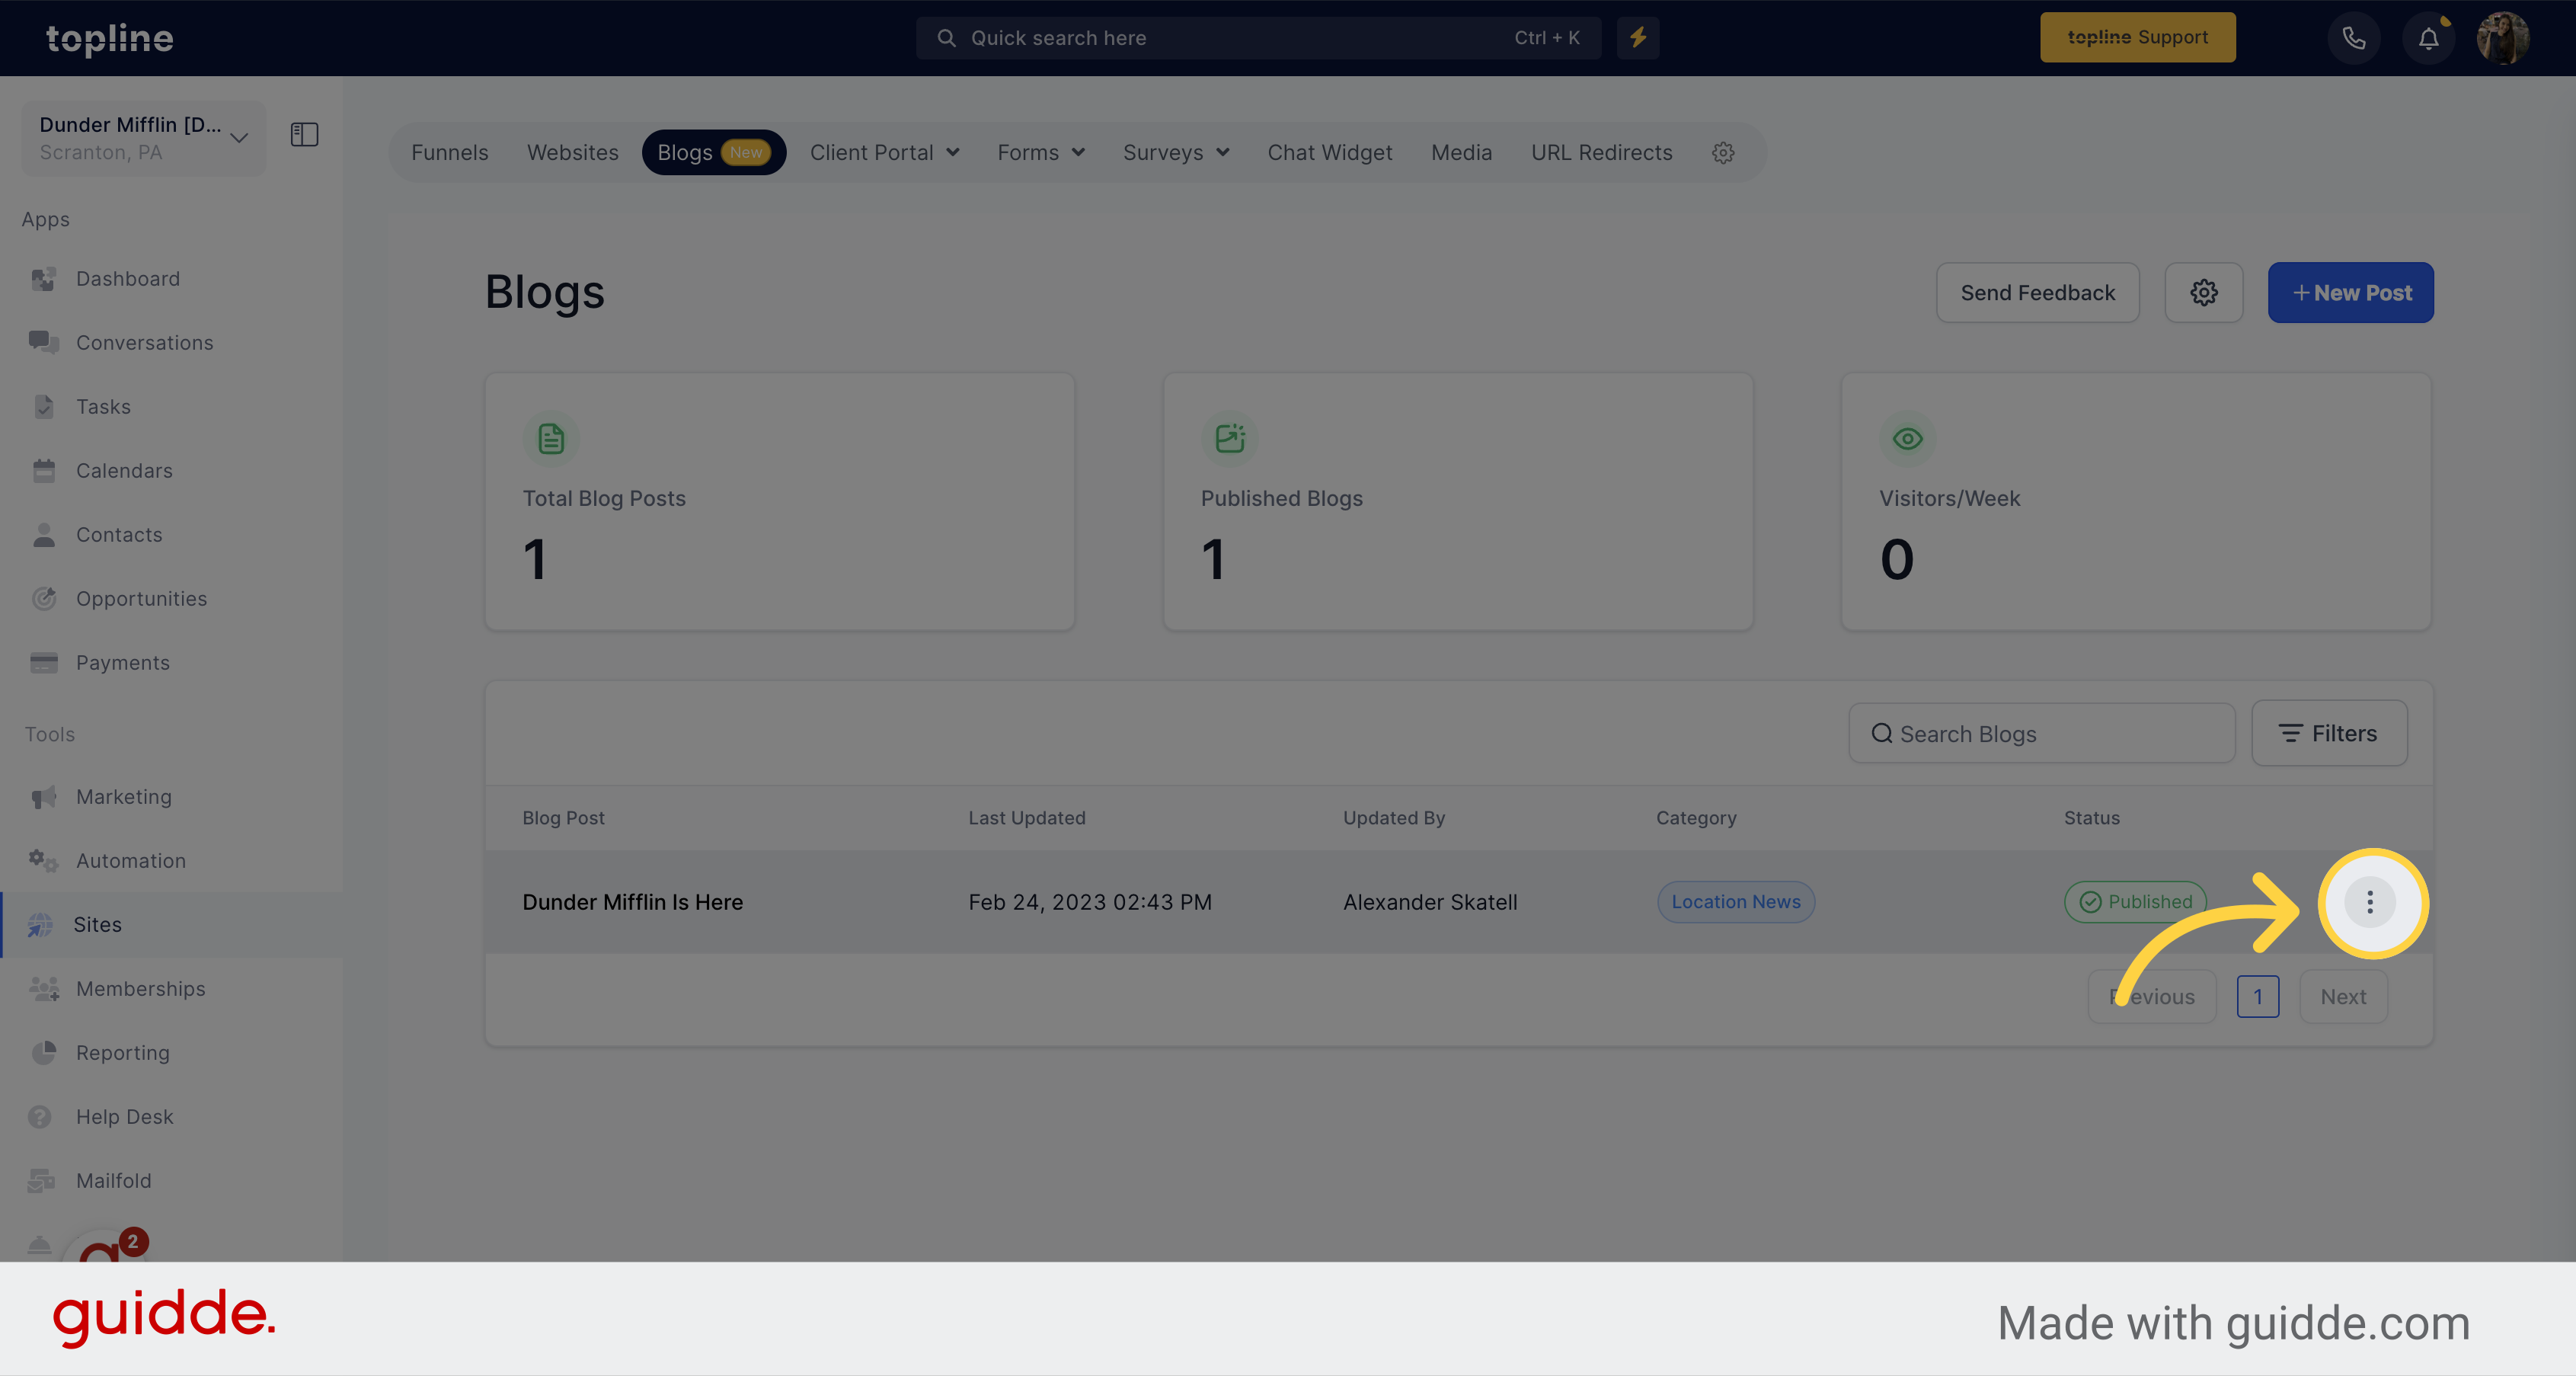Expand the Surveys dropdown
This screenshot has width=2576, height=1376.
click(x=1175, y=153)
